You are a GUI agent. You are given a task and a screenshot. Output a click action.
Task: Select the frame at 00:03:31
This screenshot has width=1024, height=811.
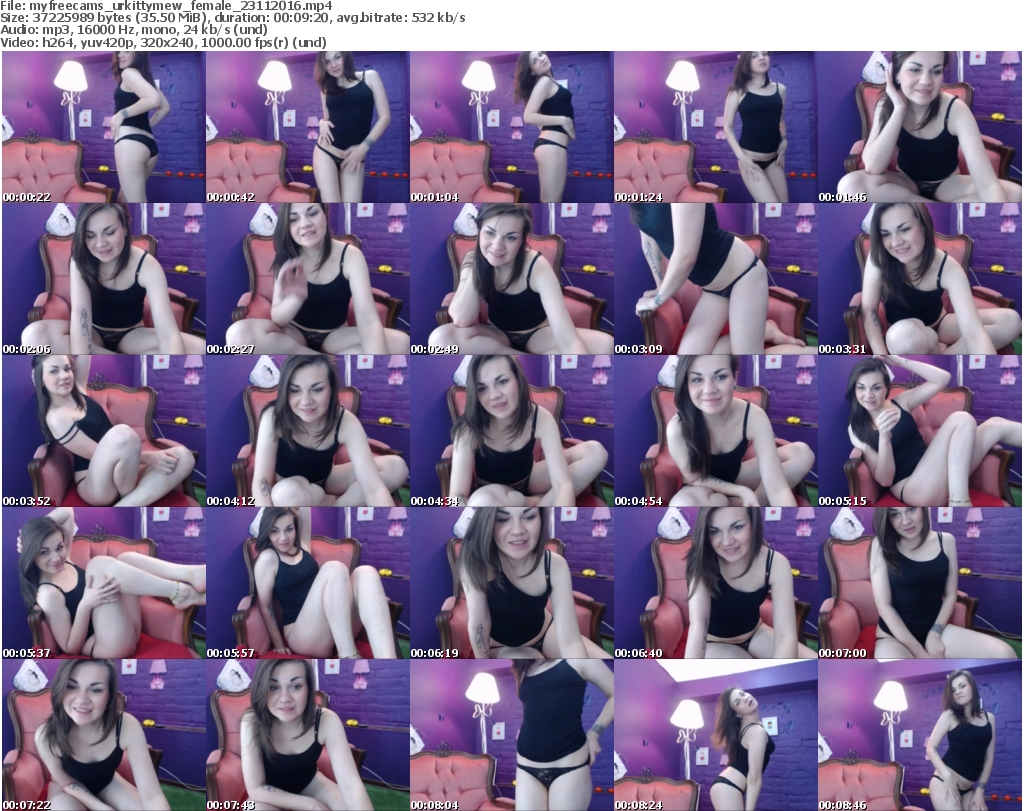pos(920,279)
